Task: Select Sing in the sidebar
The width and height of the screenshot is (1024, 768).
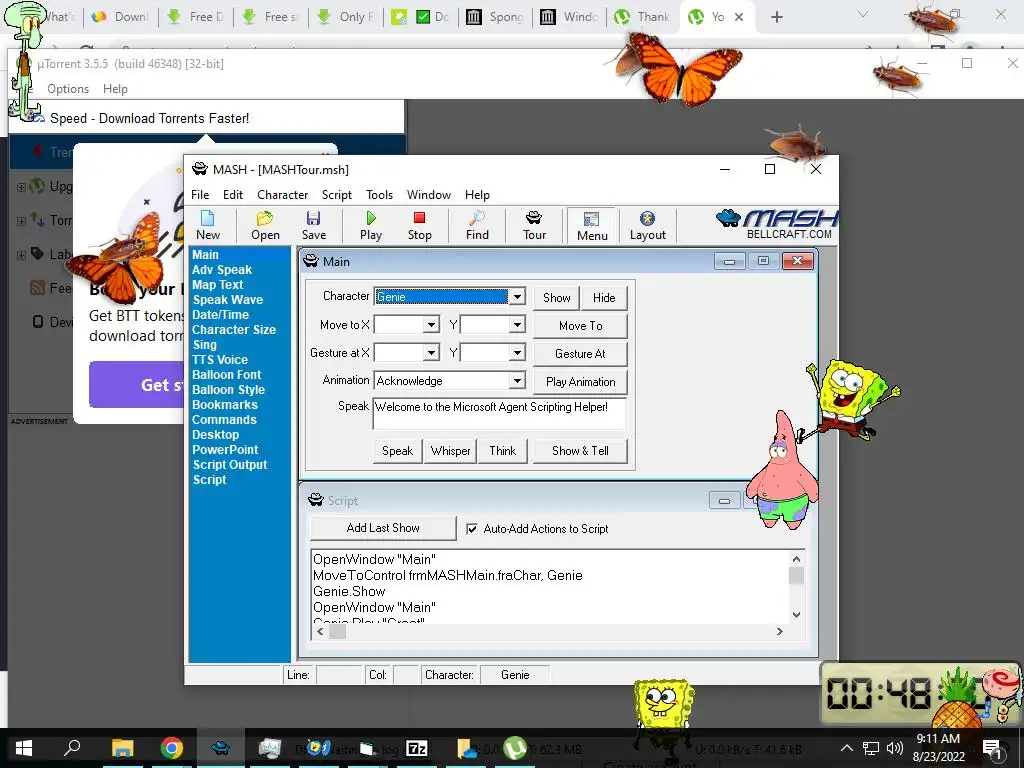Action: click(204, 345)
